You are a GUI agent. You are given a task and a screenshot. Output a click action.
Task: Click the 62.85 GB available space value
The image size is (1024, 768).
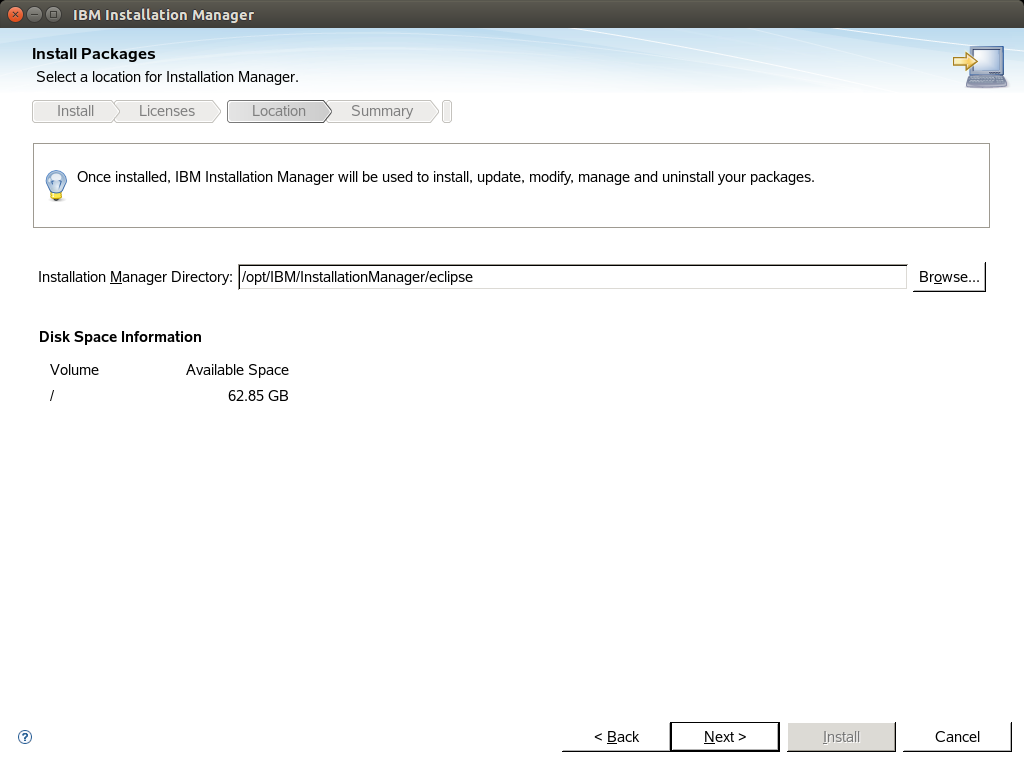(x=258, y=396)
